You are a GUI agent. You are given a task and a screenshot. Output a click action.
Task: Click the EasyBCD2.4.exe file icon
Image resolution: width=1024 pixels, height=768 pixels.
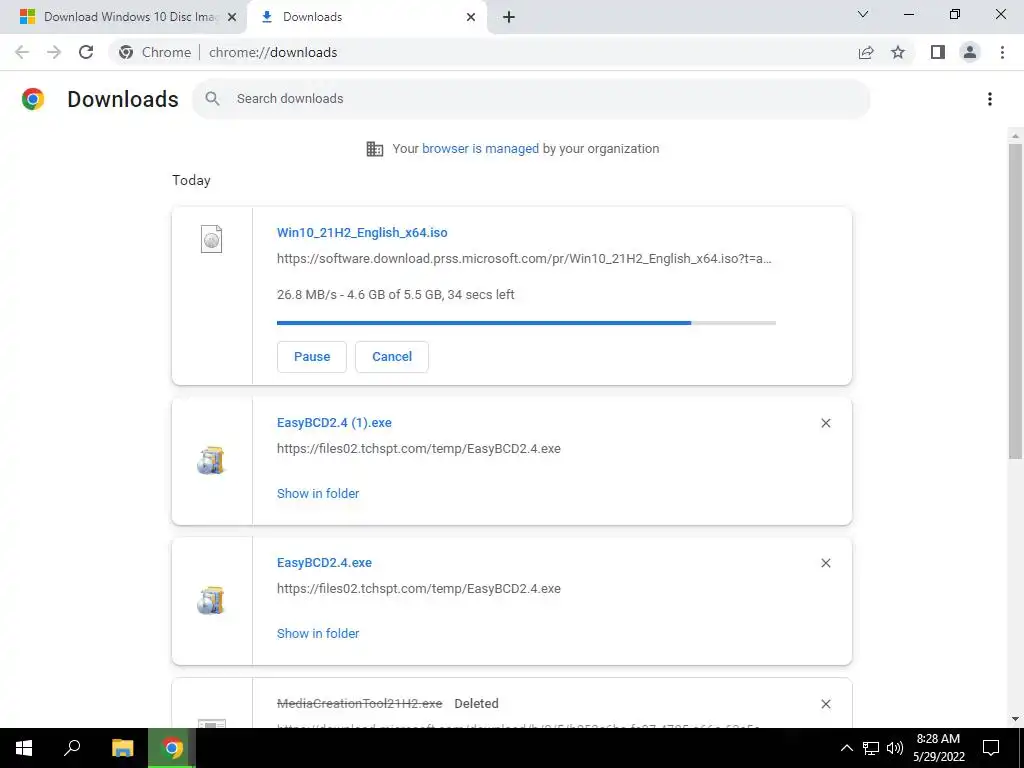point(210,601)
